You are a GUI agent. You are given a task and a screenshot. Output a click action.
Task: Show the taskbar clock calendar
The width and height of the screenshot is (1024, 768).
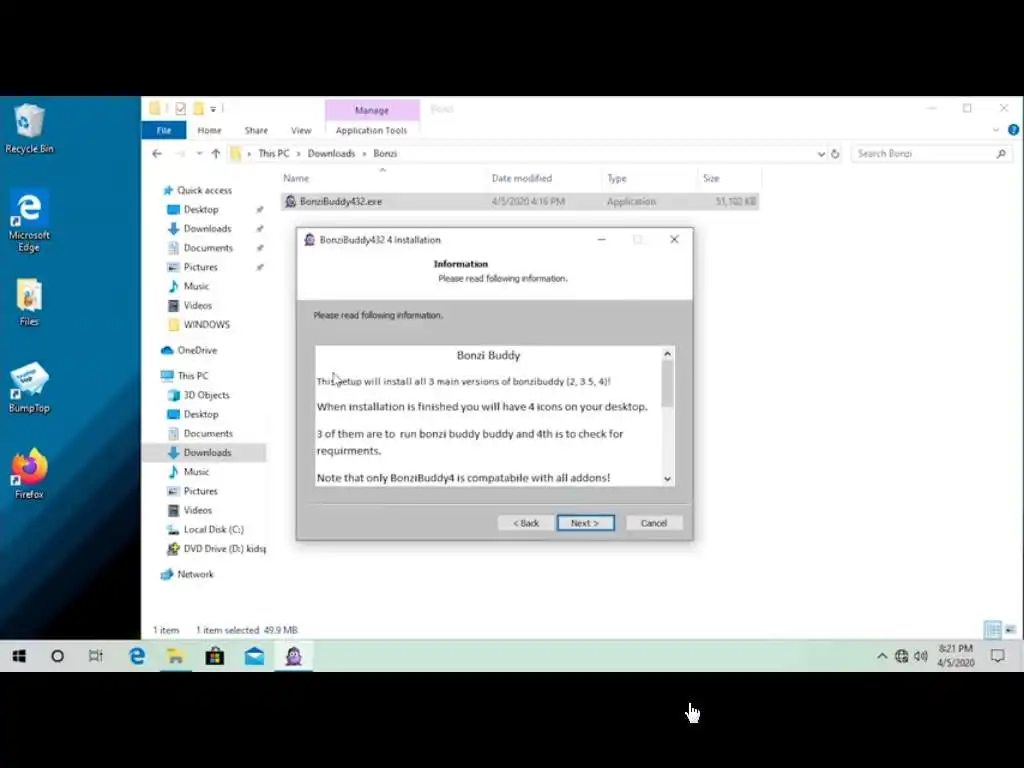(x=955, y=655)
